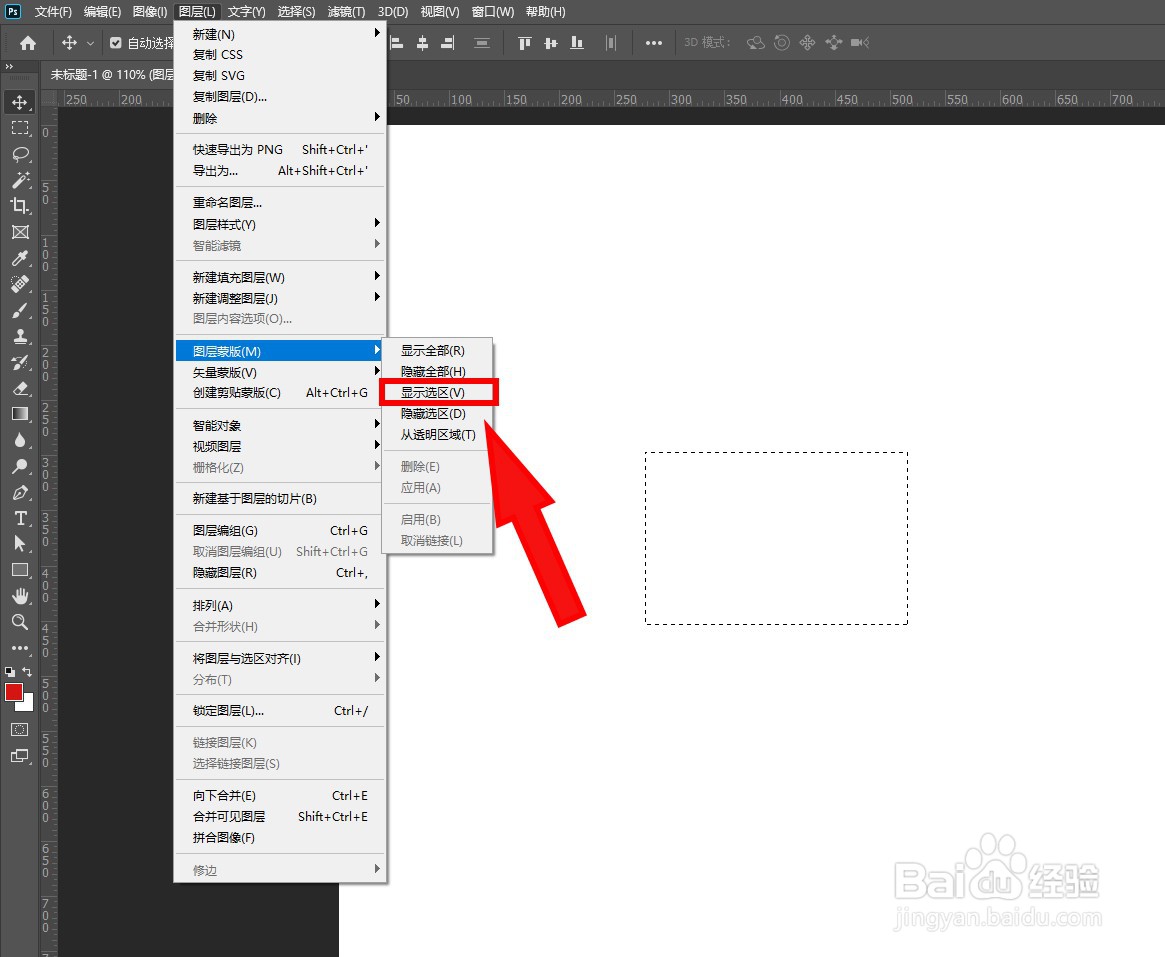
Task: Click the Photoshop Ps logo icon
Action: pyautogui.click(x=13, y=11)
